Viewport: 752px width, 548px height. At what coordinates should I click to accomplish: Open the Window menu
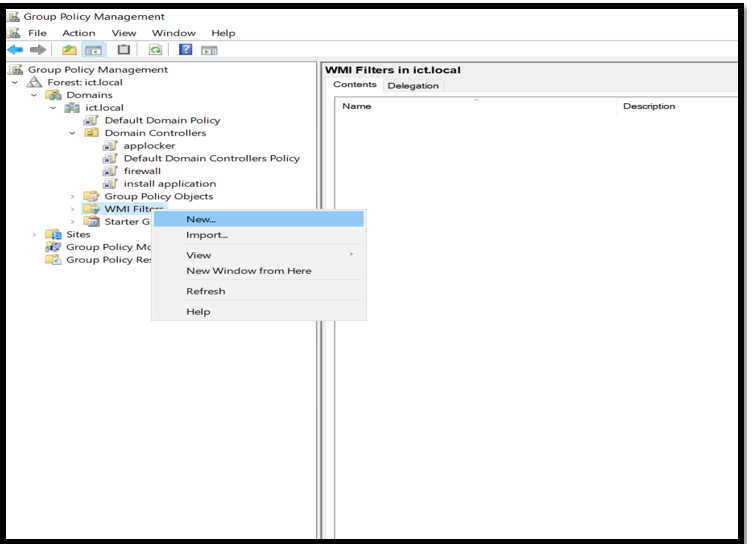point(174,33)
